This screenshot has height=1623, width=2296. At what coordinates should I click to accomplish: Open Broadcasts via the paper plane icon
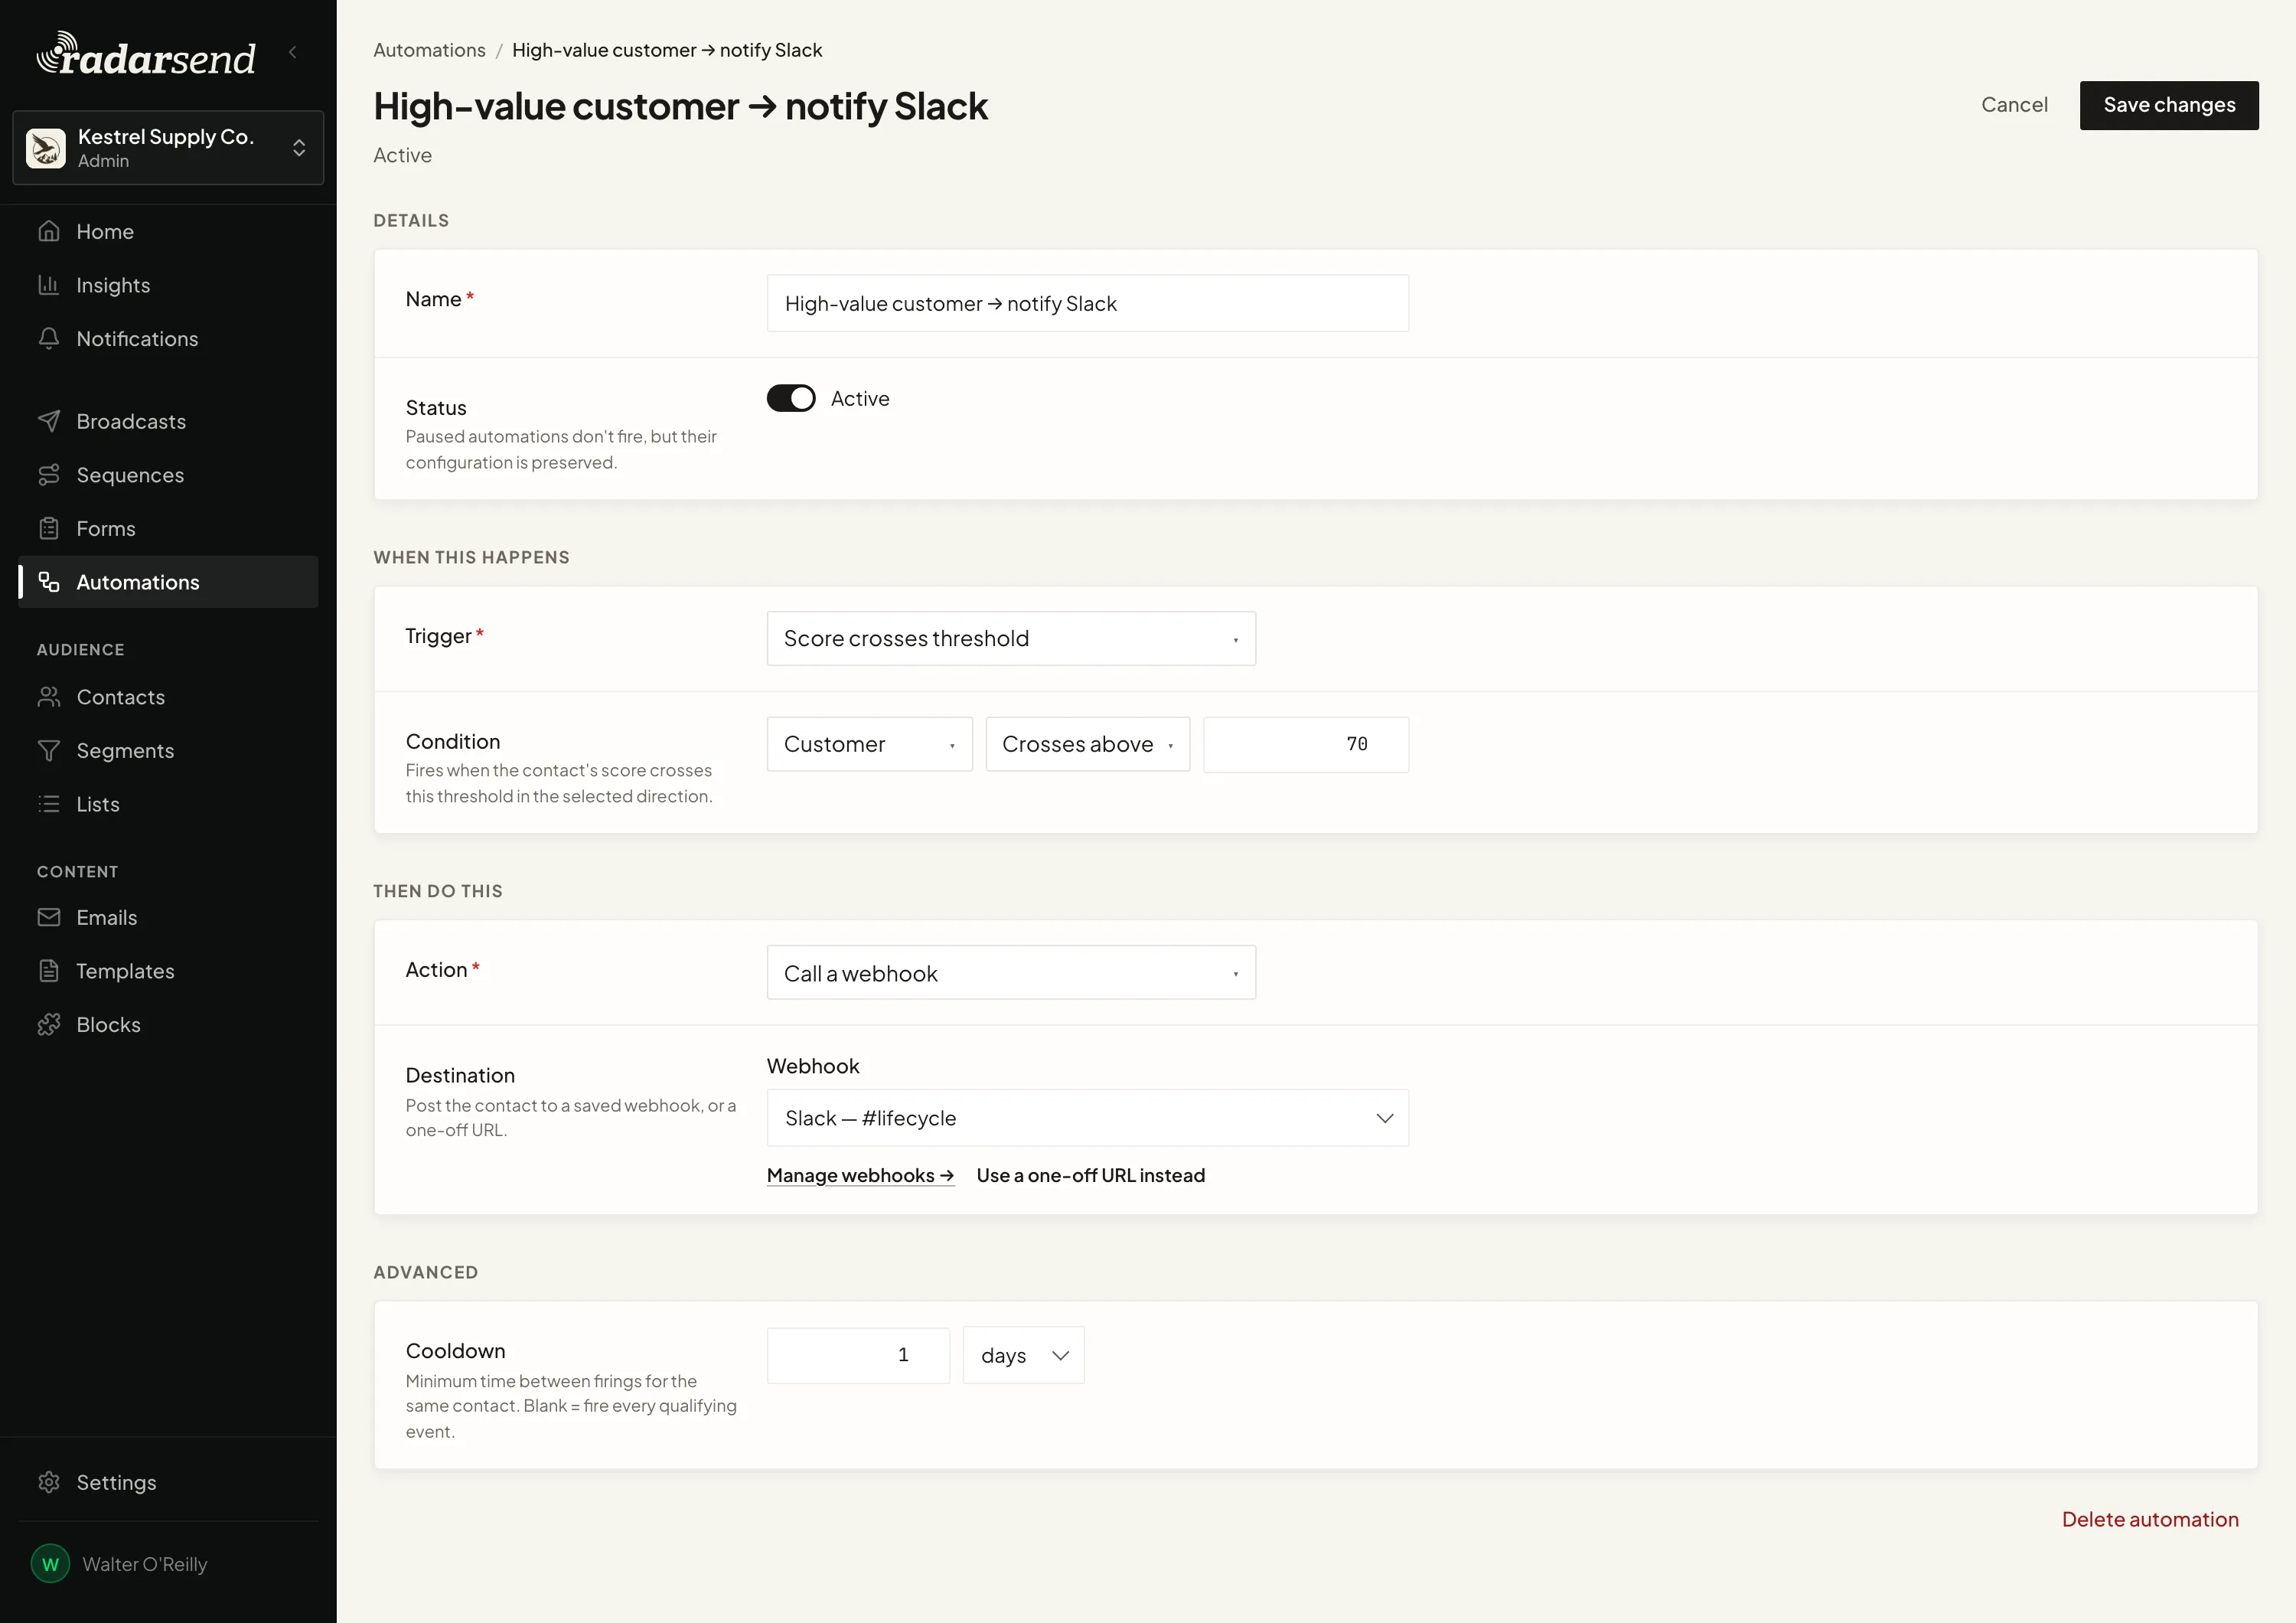49,421
